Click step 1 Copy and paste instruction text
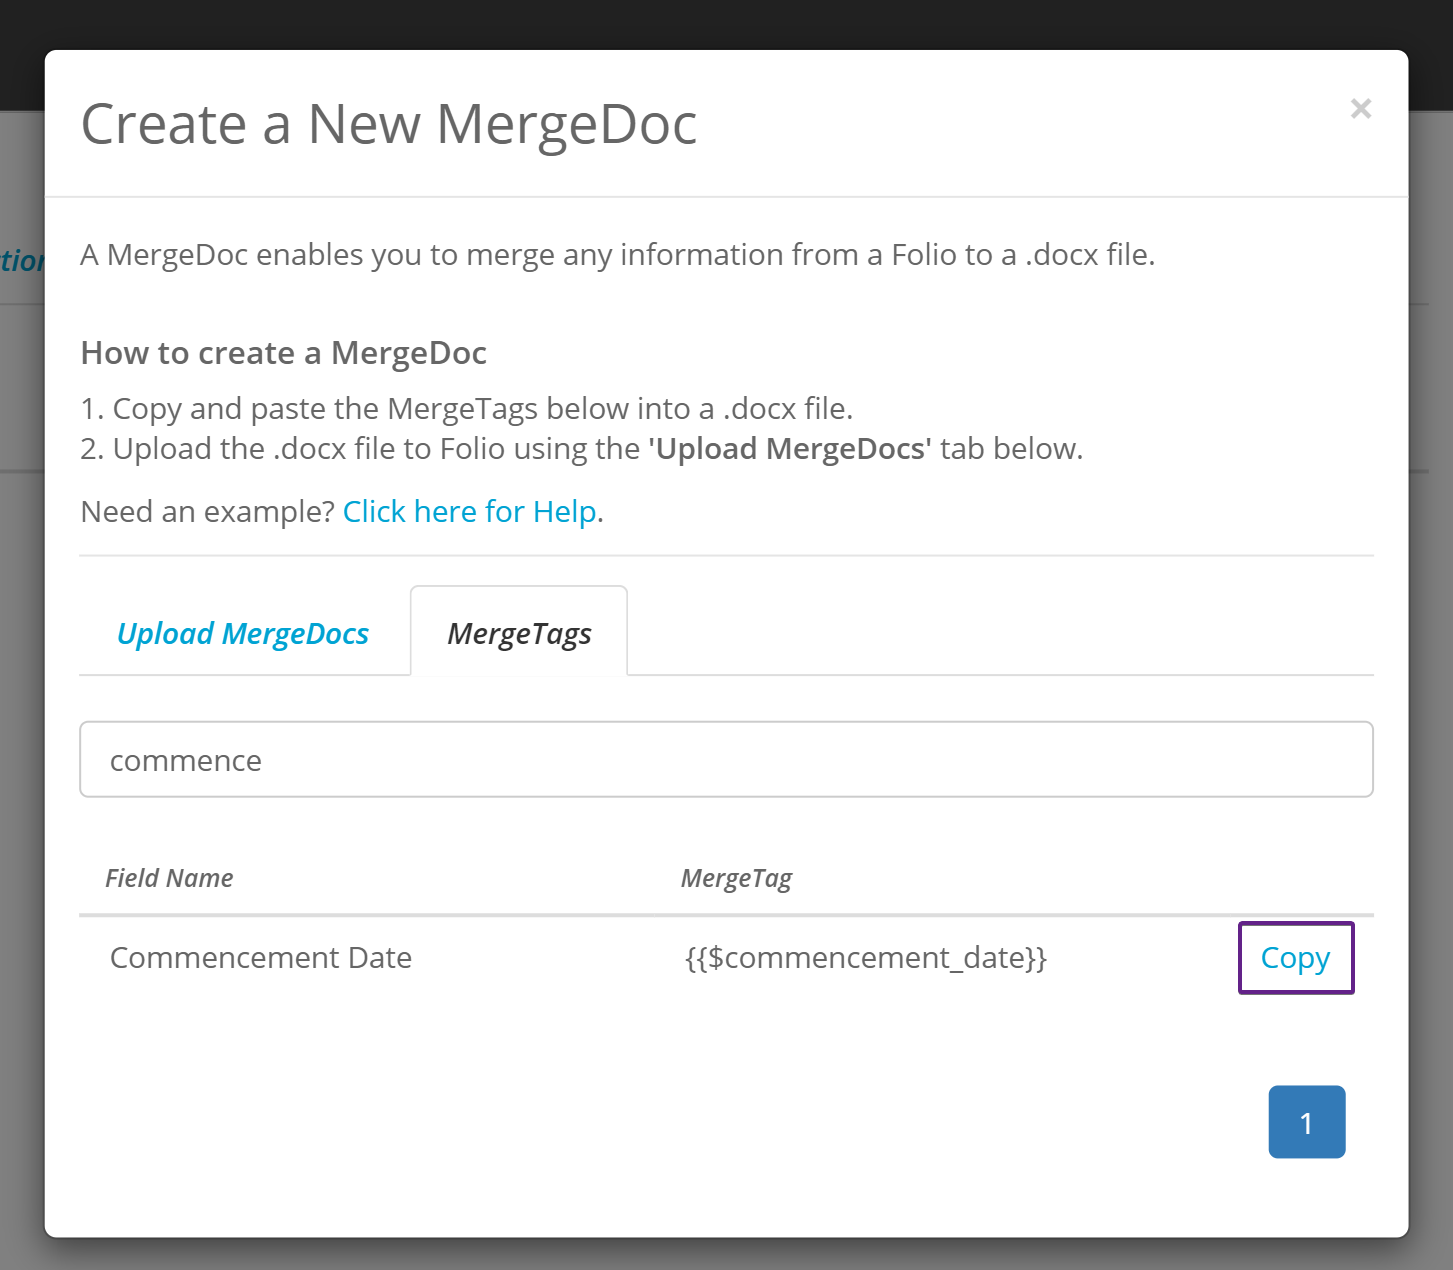The height and width of the screenshot is (1270, 1453). pos(467,409)
